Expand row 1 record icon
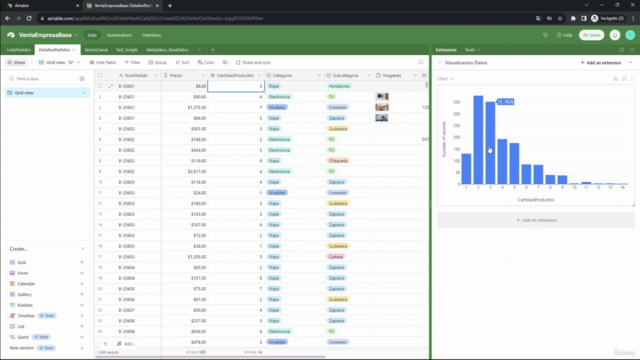 point(111,86)
